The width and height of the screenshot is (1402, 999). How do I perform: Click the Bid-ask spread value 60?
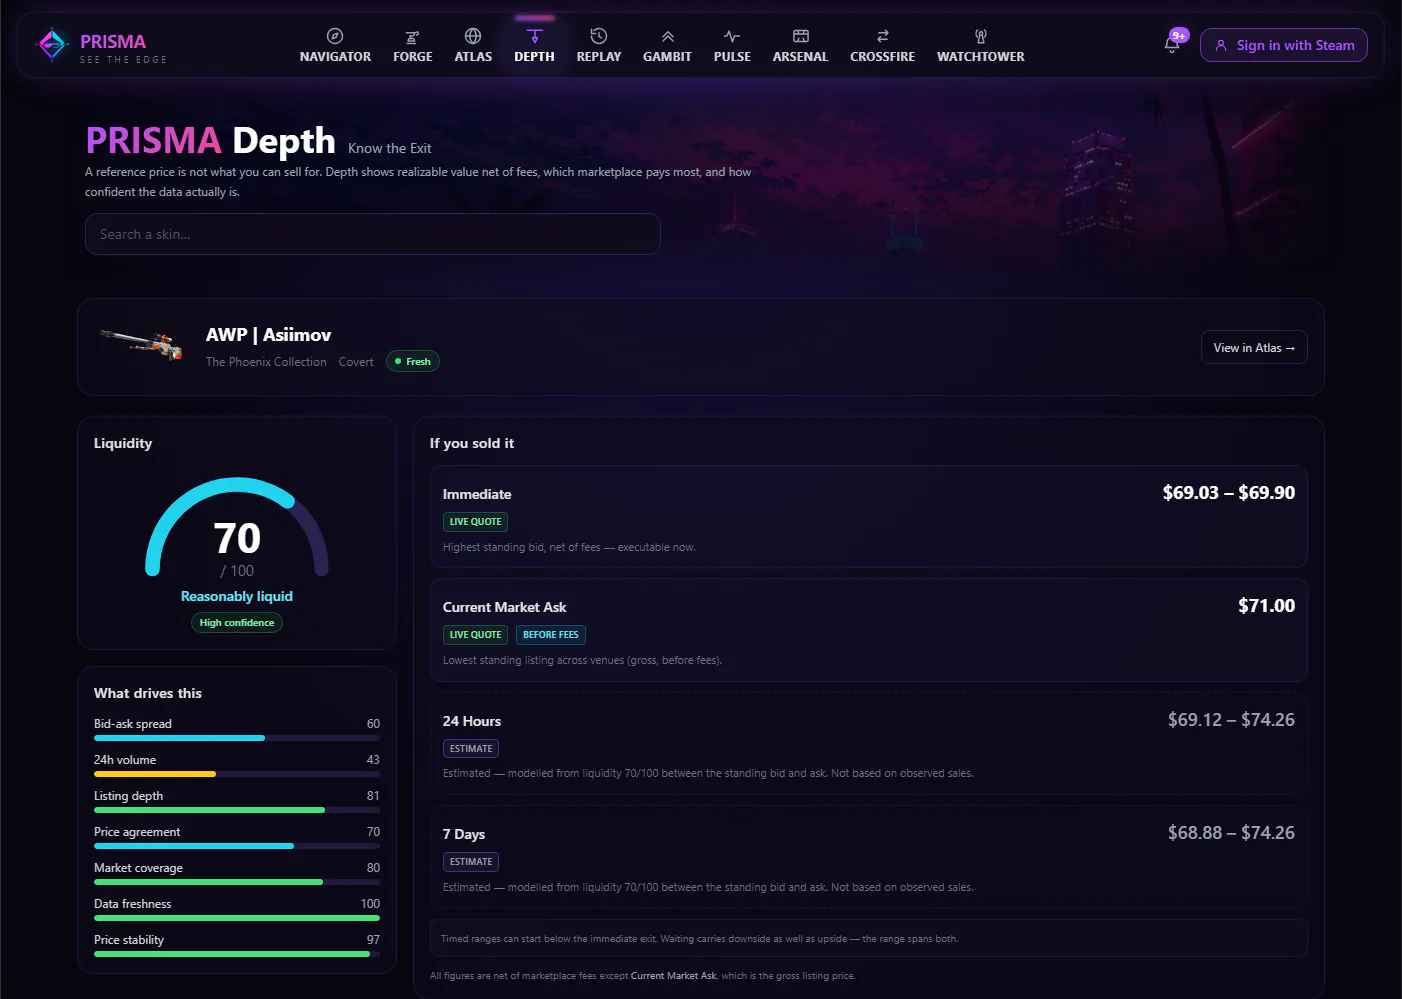[373, 724]
